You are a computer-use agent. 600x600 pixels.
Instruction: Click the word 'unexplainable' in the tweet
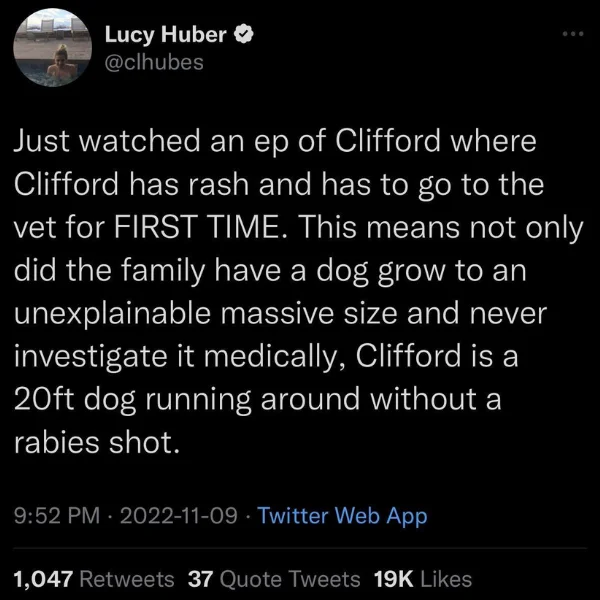112,314
